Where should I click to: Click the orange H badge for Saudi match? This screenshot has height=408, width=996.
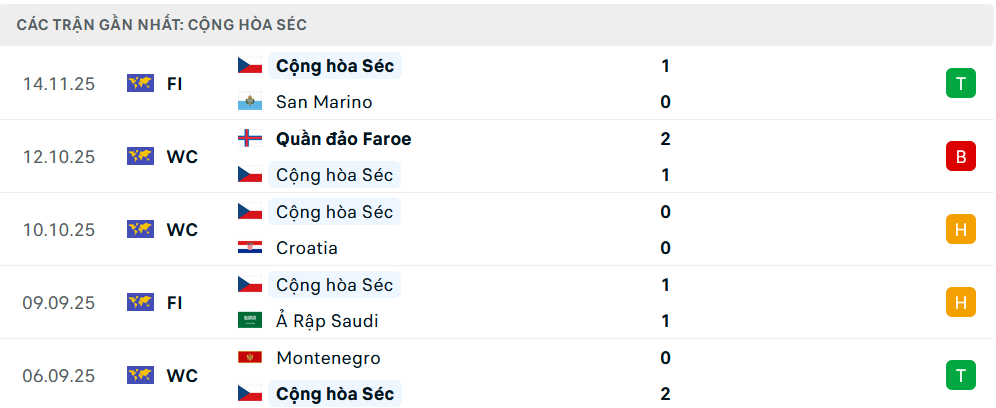point(960,302)
